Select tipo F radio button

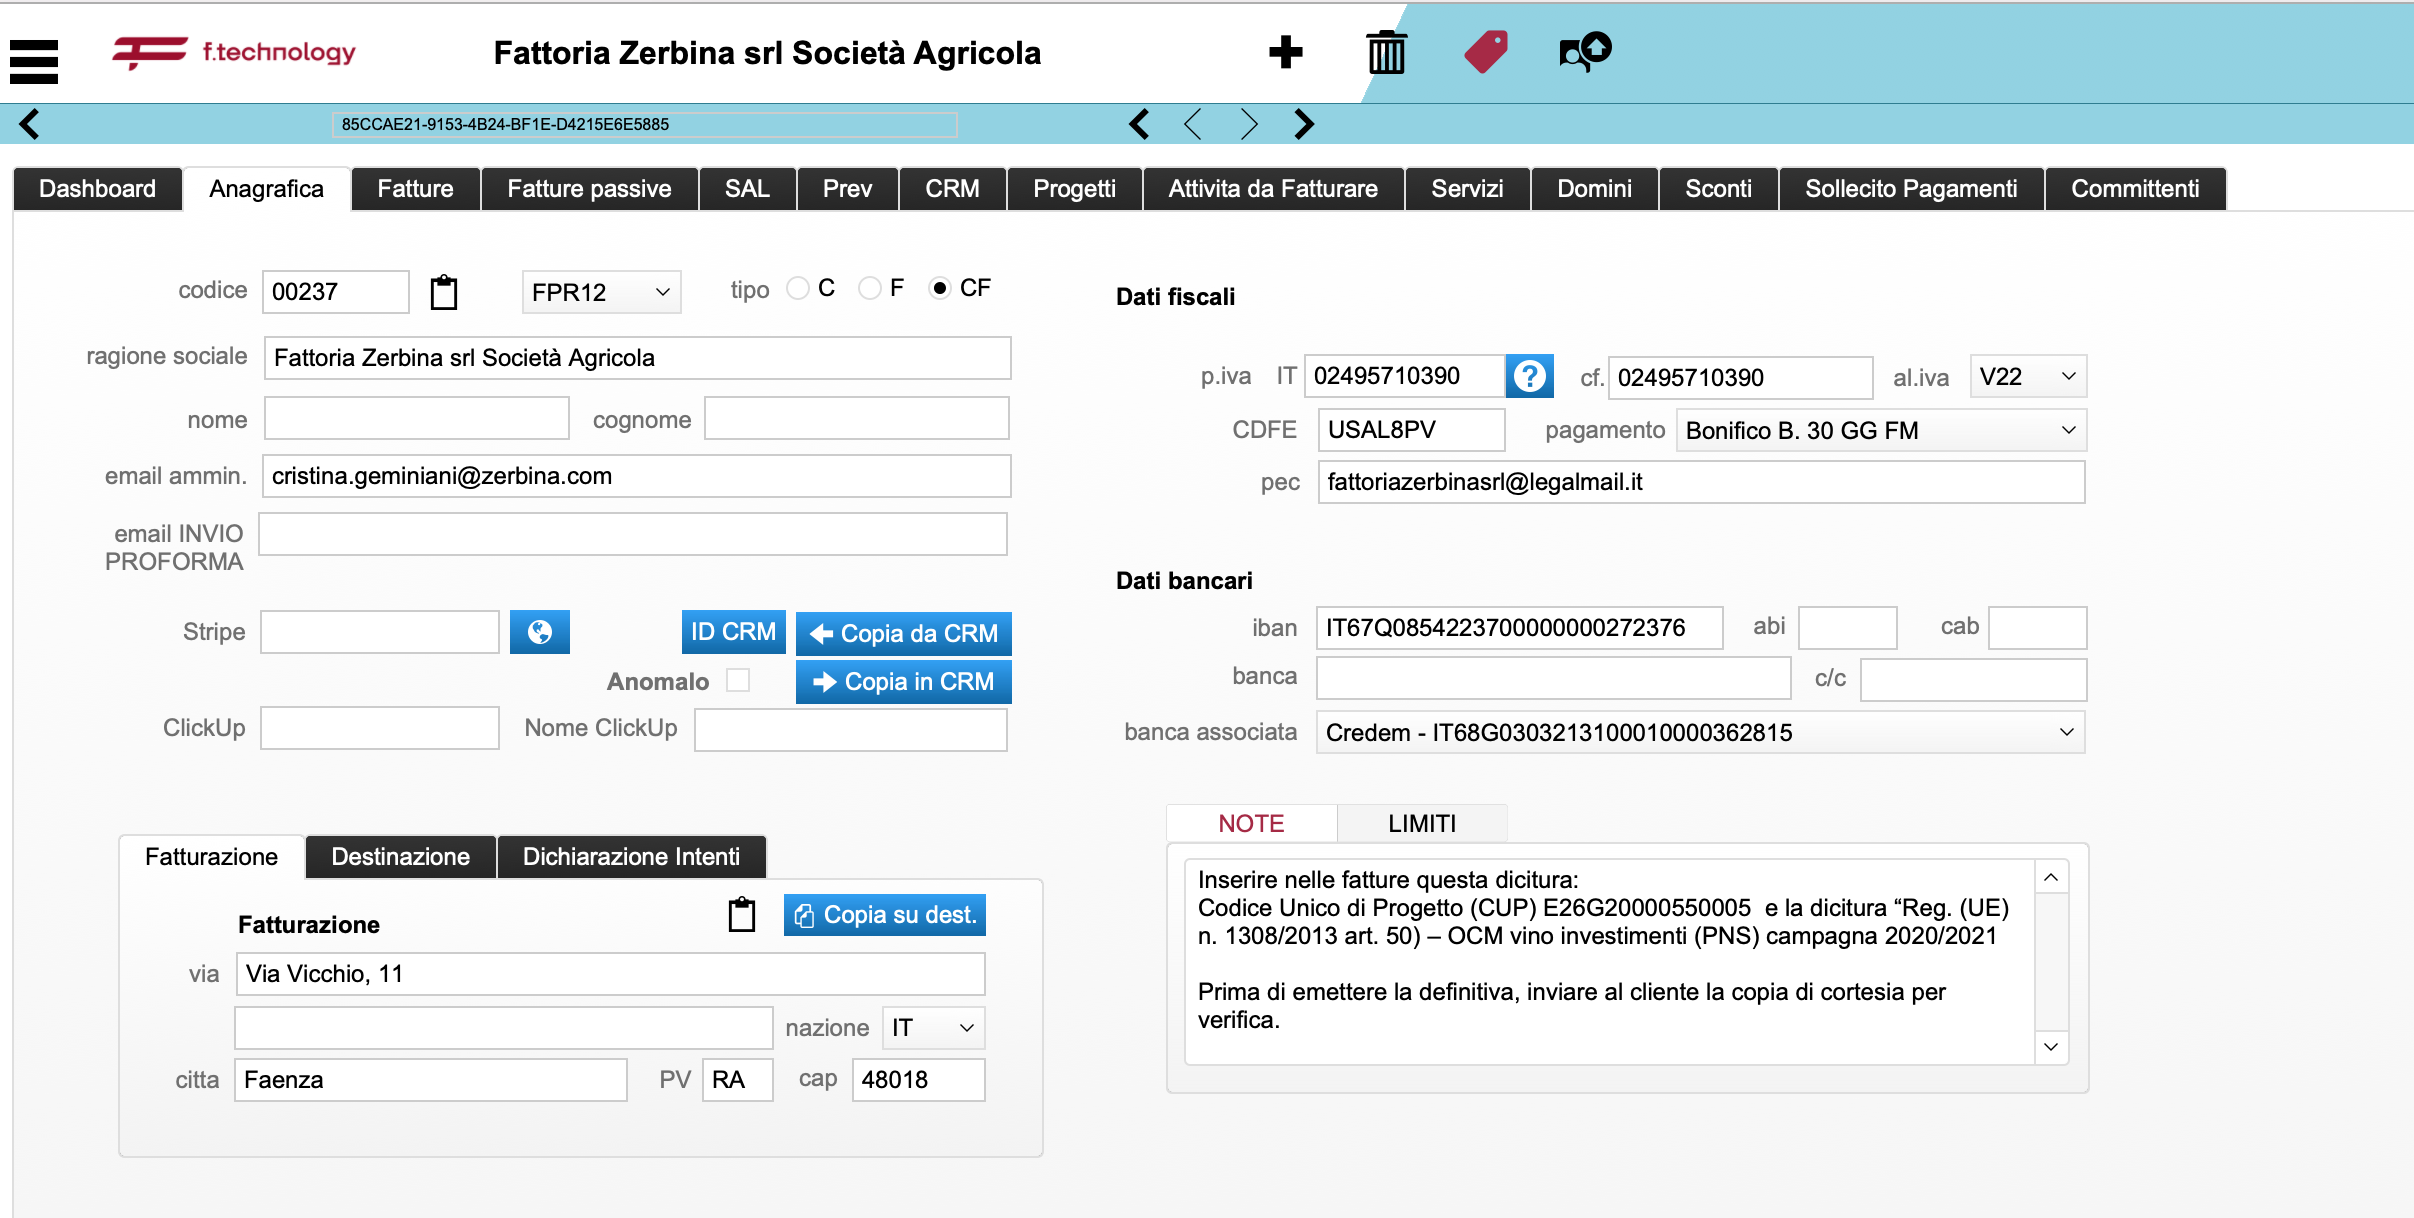(x=870, y=289)
